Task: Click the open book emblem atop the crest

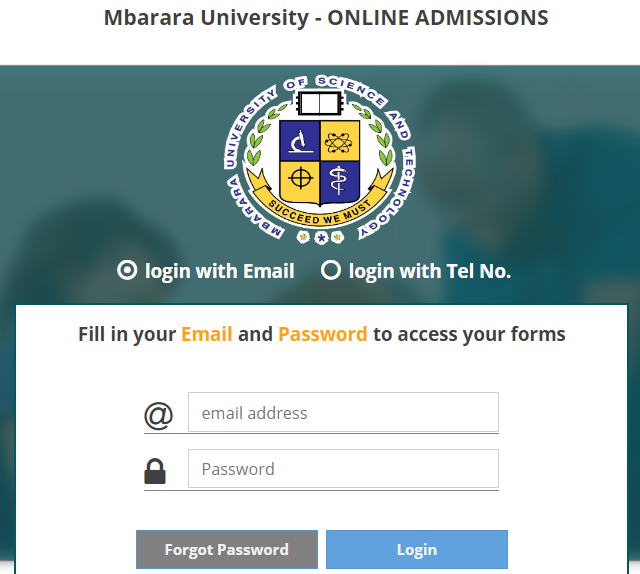Action: [x=319, y=104]
